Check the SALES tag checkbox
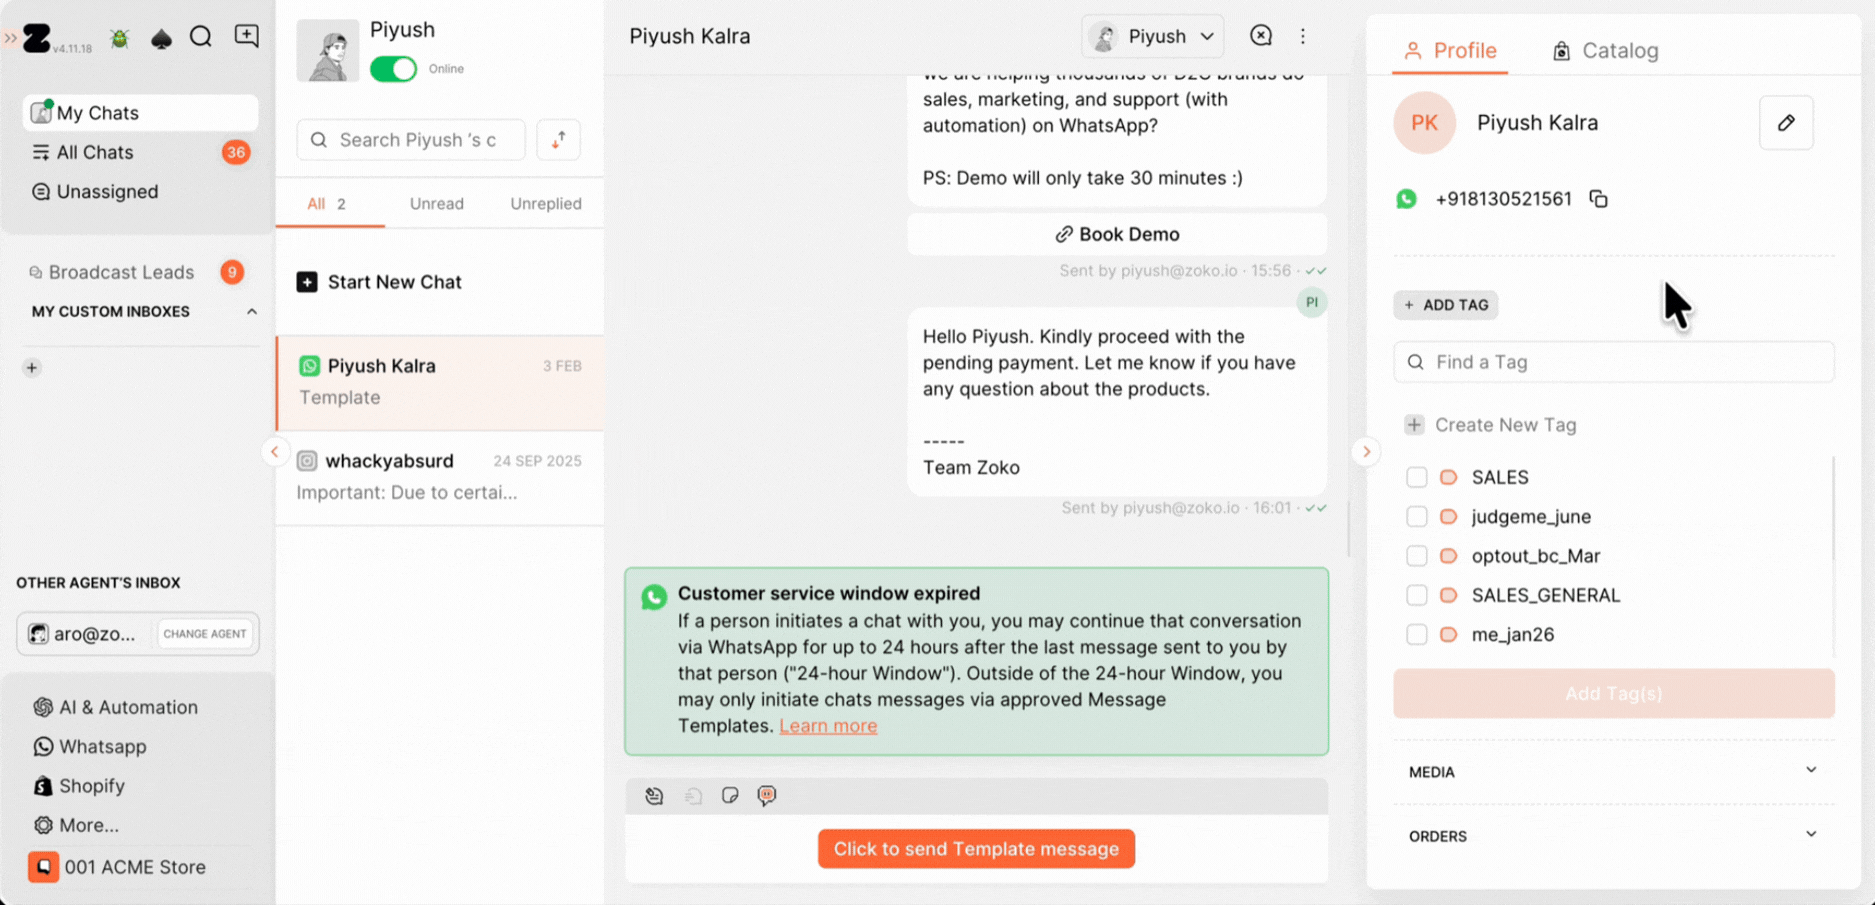1875x905 pixels. (1416, 477)
